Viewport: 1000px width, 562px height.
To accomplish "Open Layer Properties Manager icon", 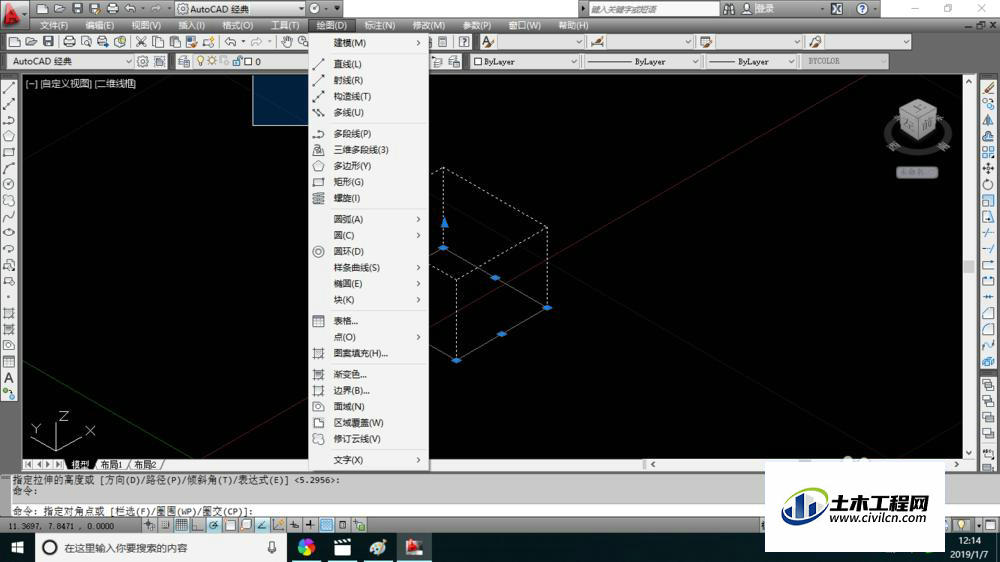I will coord(184,62).
